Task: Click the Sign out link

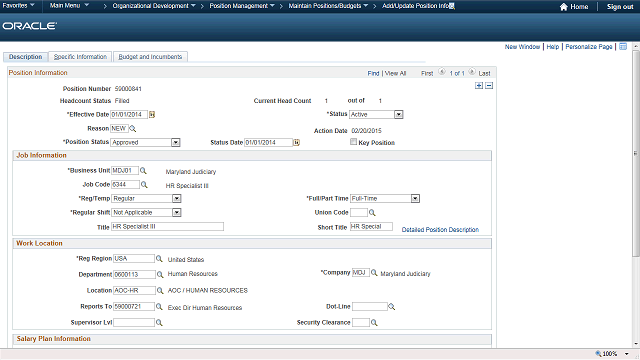Action: 620,7
